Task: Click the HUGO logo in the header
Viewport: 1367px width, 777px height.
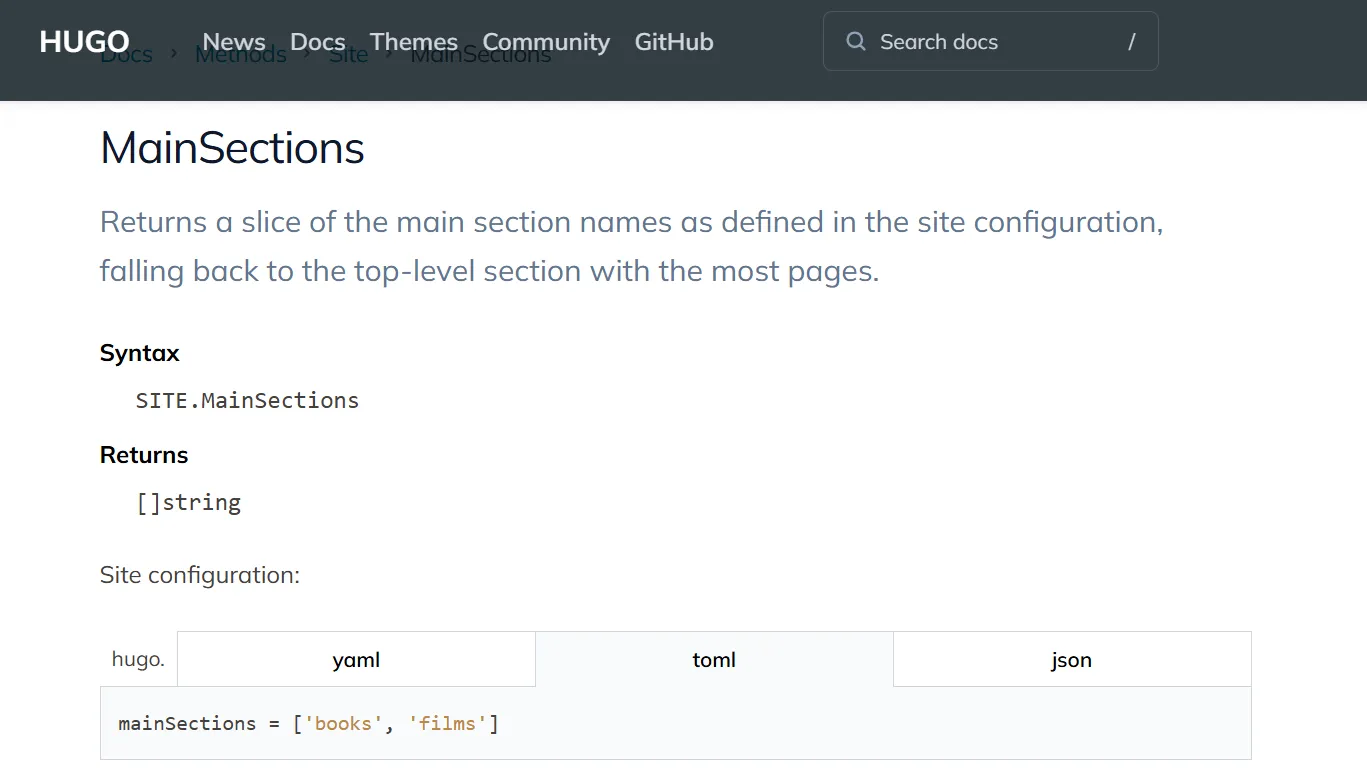Action: (x=84, y=42)
